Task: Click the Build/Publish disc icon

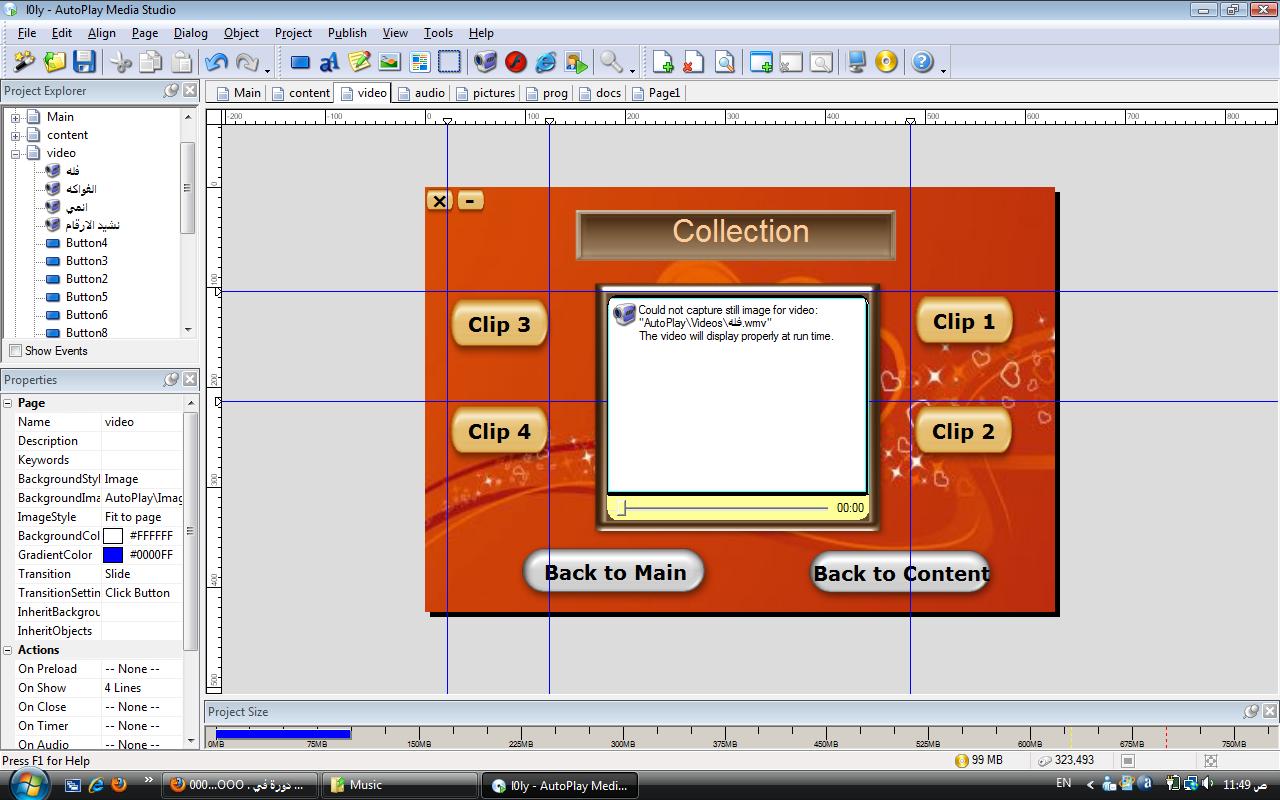Action: [886, 62]
